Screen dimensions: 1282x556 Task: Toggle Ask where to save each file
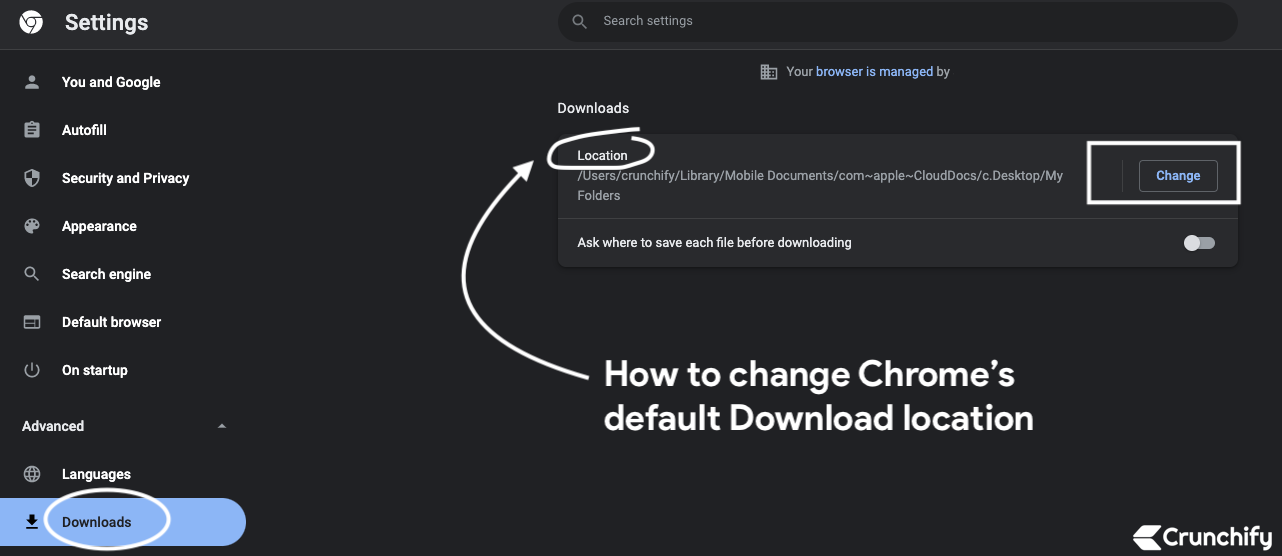[x=1199, y=243]
